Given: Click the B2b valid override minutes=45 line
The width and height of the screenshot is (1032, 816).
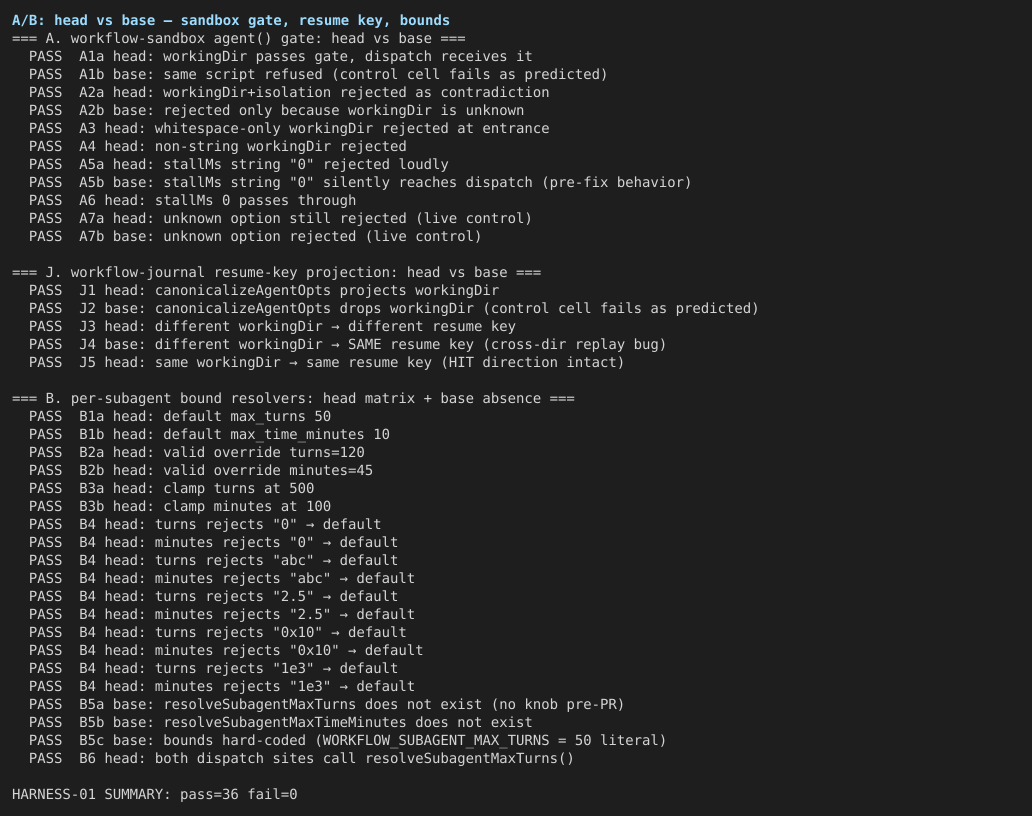Looking at the screenshot, I should (x=201, y=471).
